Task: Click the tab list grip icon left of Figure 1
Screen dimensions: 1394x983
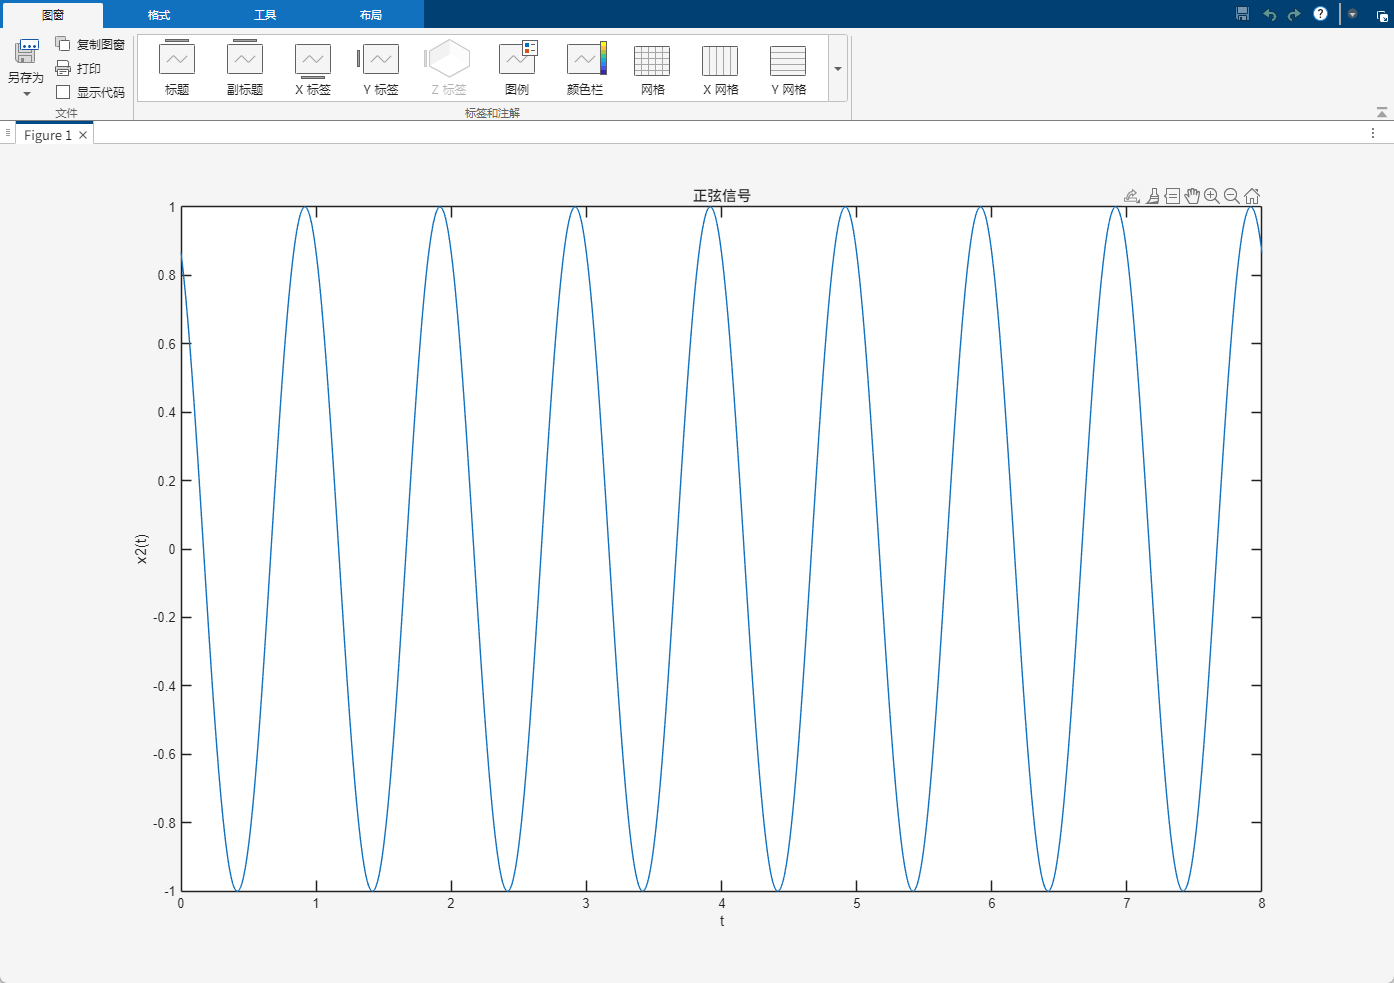Action: click(8, 132)
